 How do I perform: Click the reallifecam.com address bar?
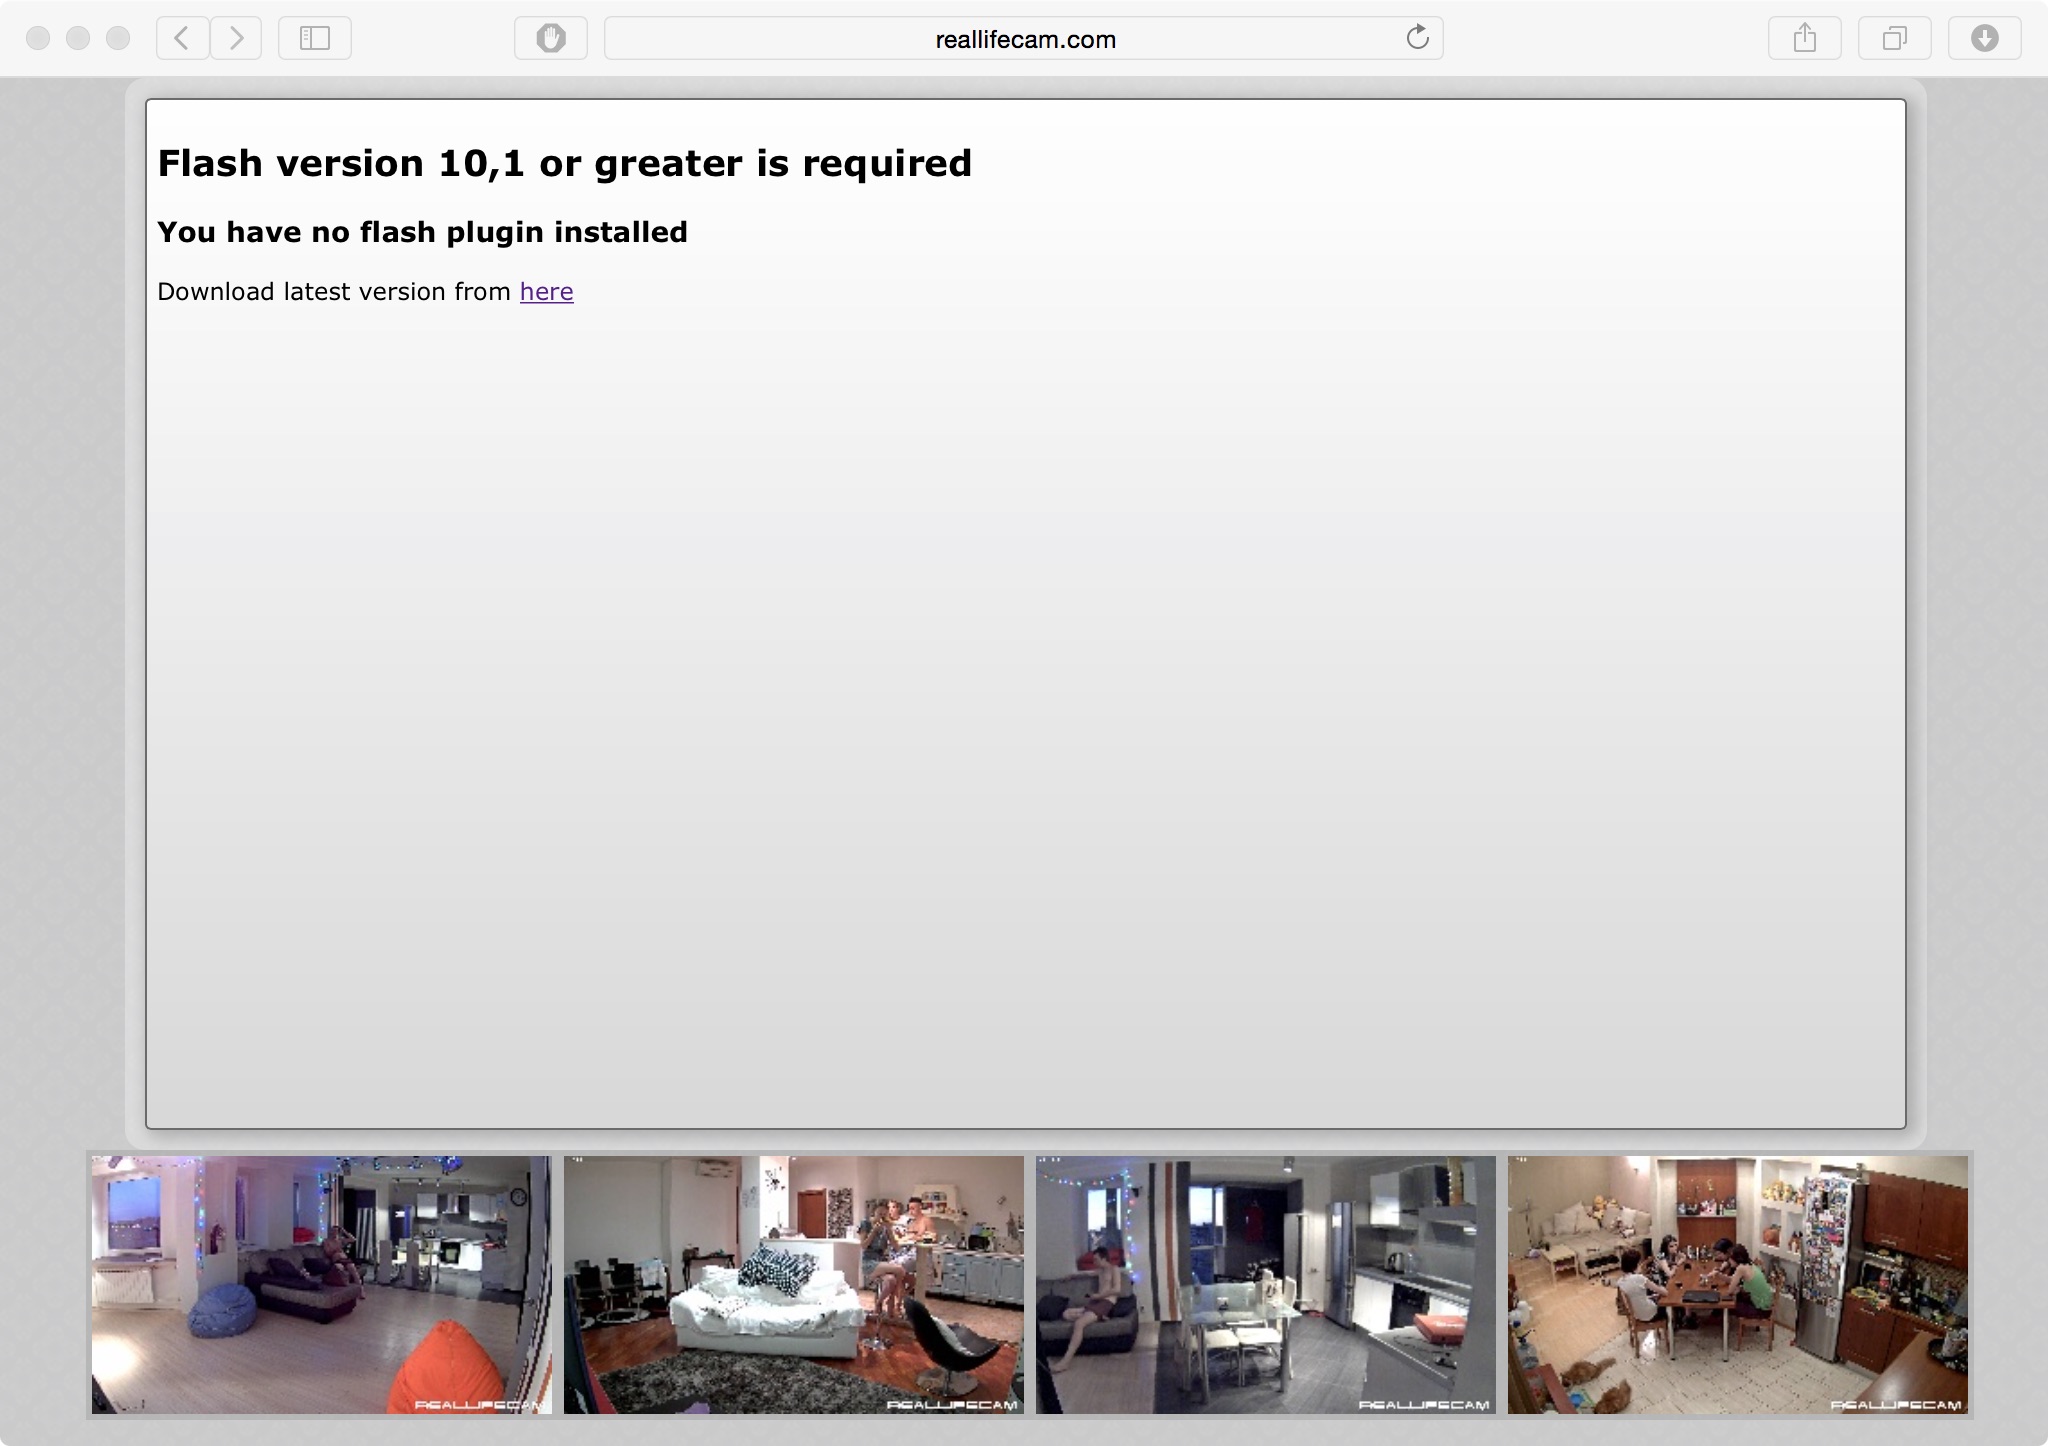pyautogui.click(x=1024, y=39)
